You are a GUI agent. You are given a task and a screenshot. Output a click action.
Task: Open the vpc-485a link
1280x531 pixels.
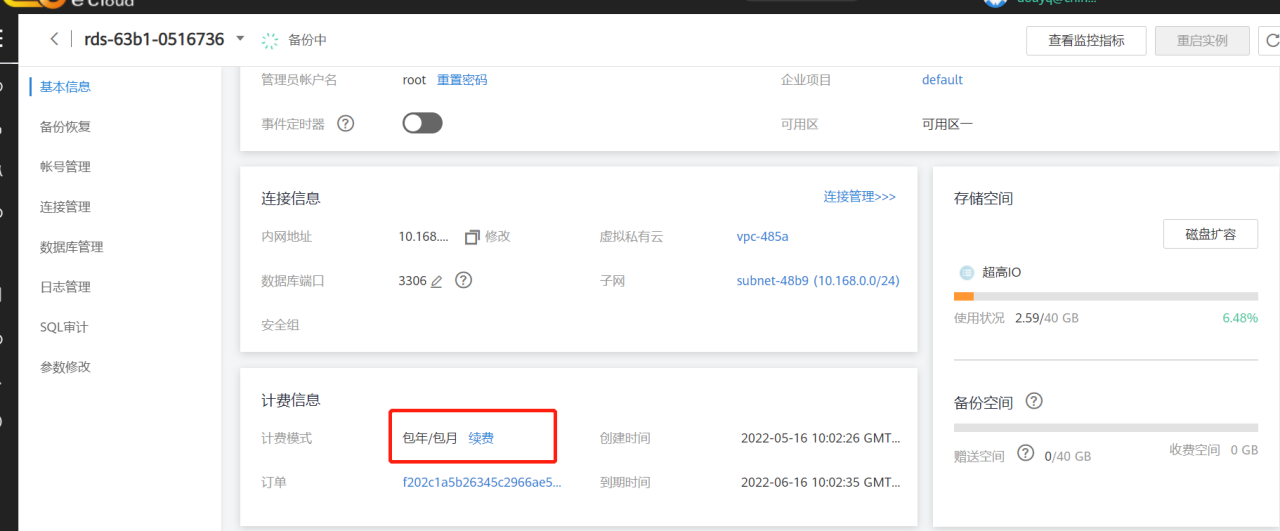tap(762, 237)
